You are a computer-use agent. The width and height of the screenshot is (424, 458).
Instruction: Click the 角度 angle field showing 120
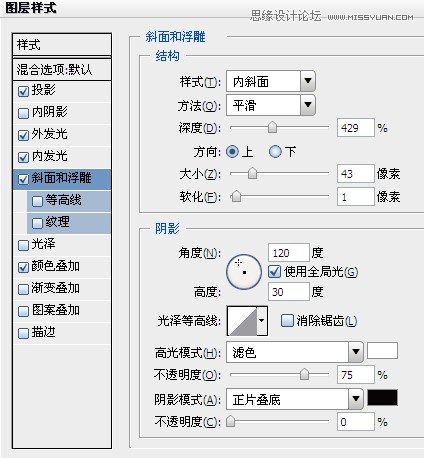289,253
